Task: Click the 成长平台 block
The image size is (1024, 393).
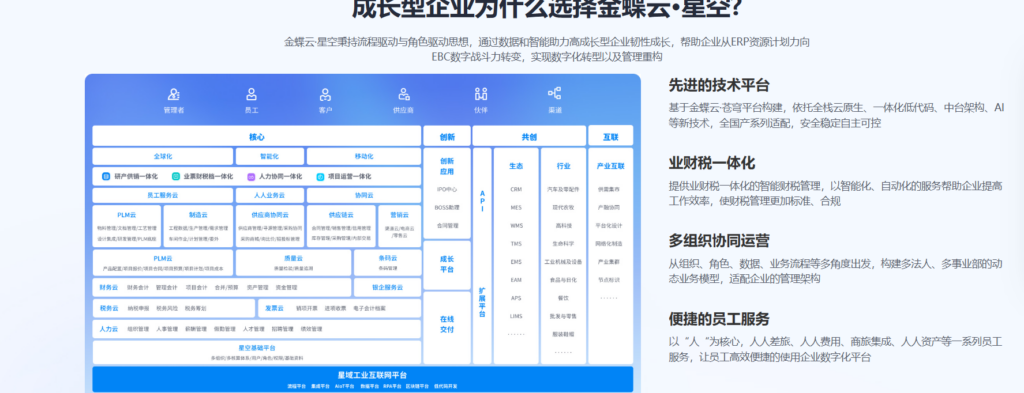Action: click(447, 264)
